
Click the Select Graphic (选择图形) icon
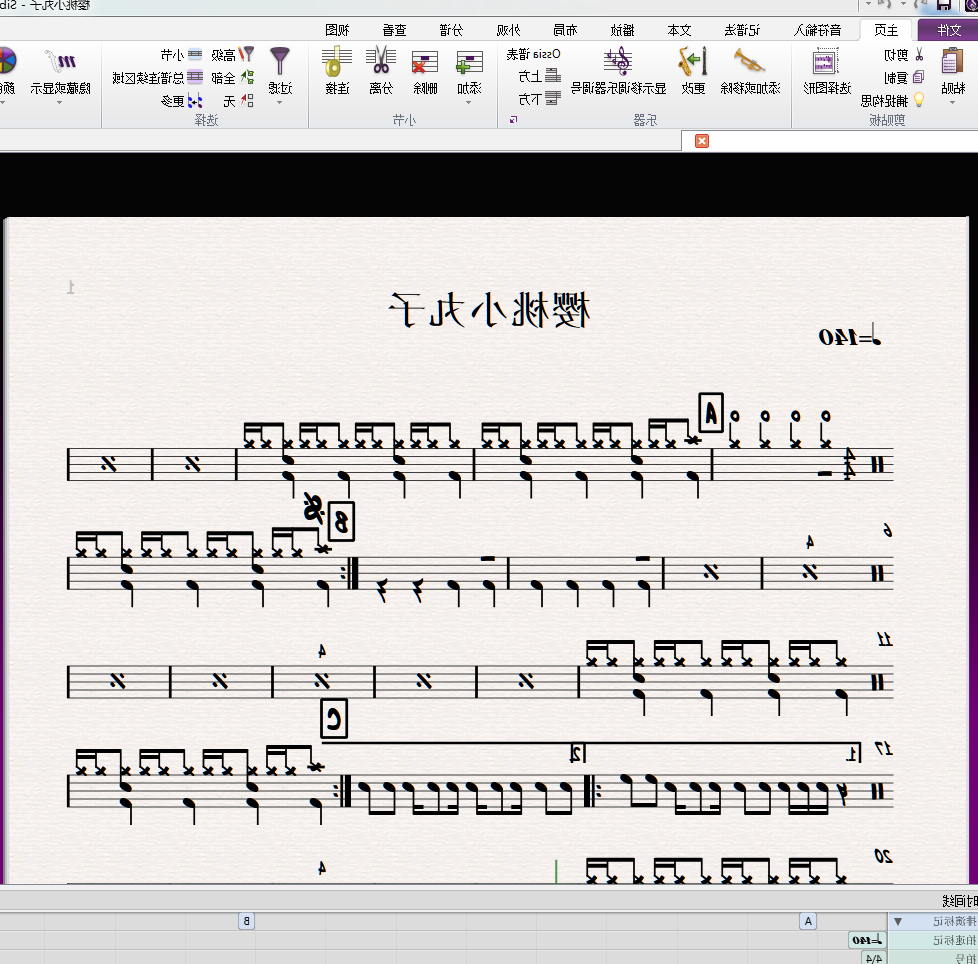click(x=826, y=62)
